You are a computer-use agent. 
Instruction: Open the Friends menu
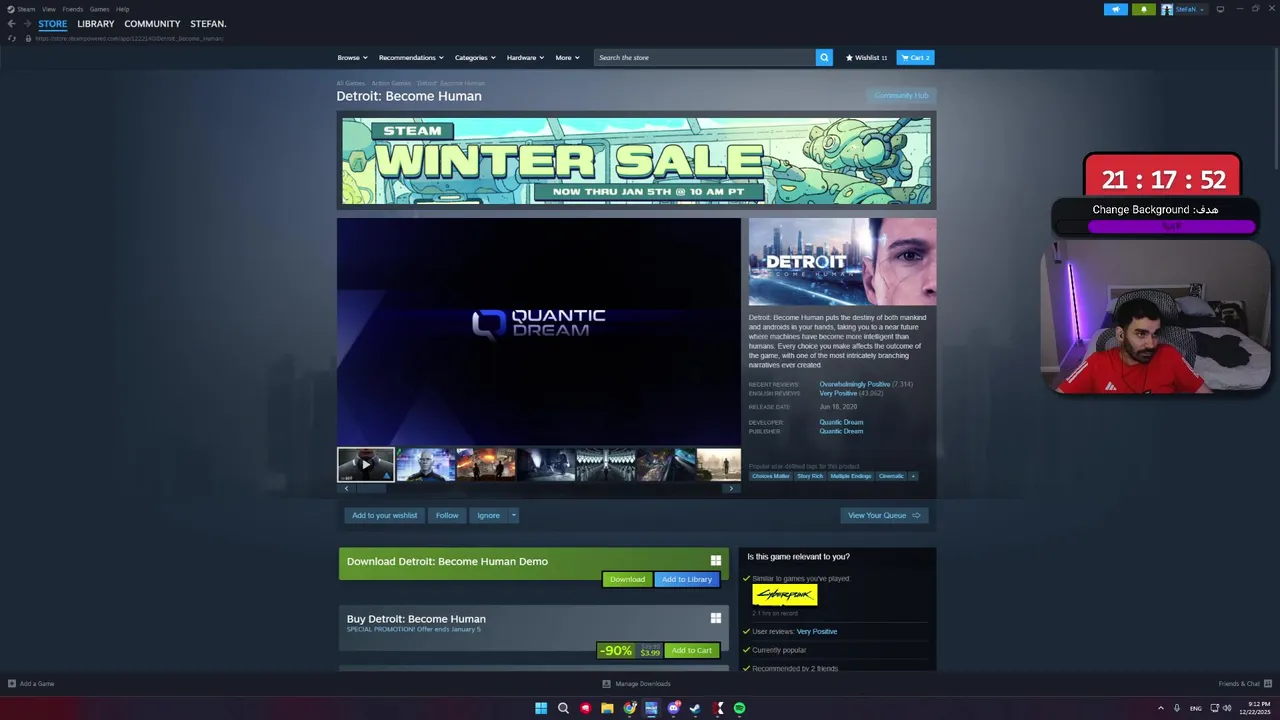coord(73,9)
